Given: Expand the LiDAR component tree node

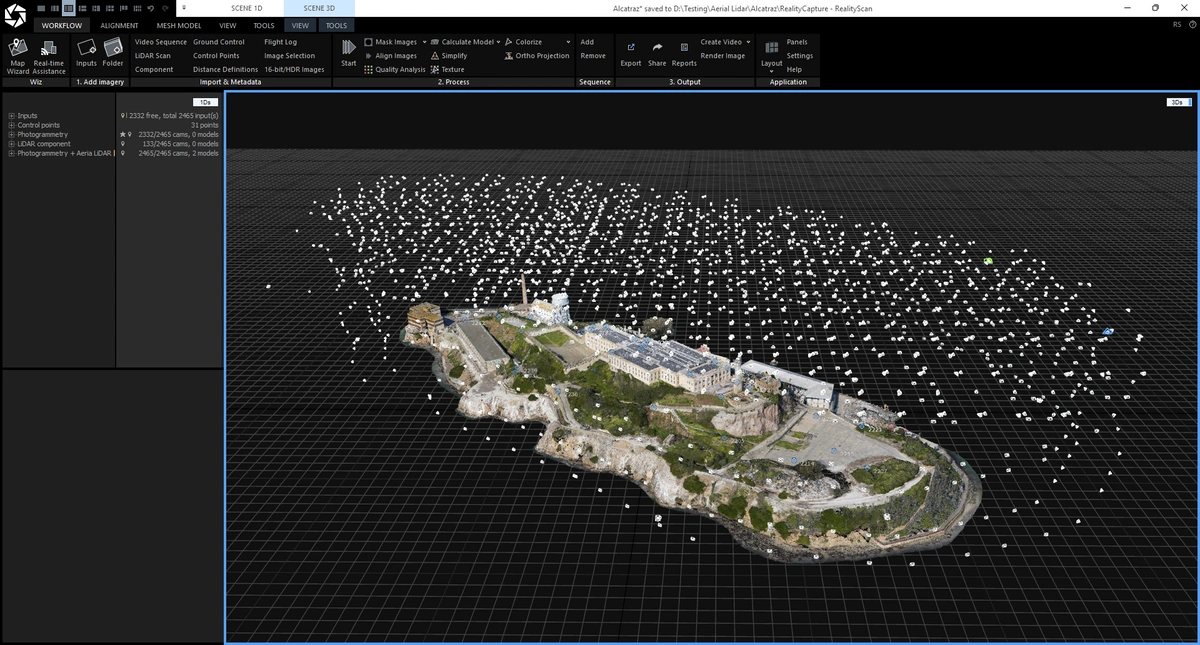Looking at the screenshot, I should tap(11, 144).
